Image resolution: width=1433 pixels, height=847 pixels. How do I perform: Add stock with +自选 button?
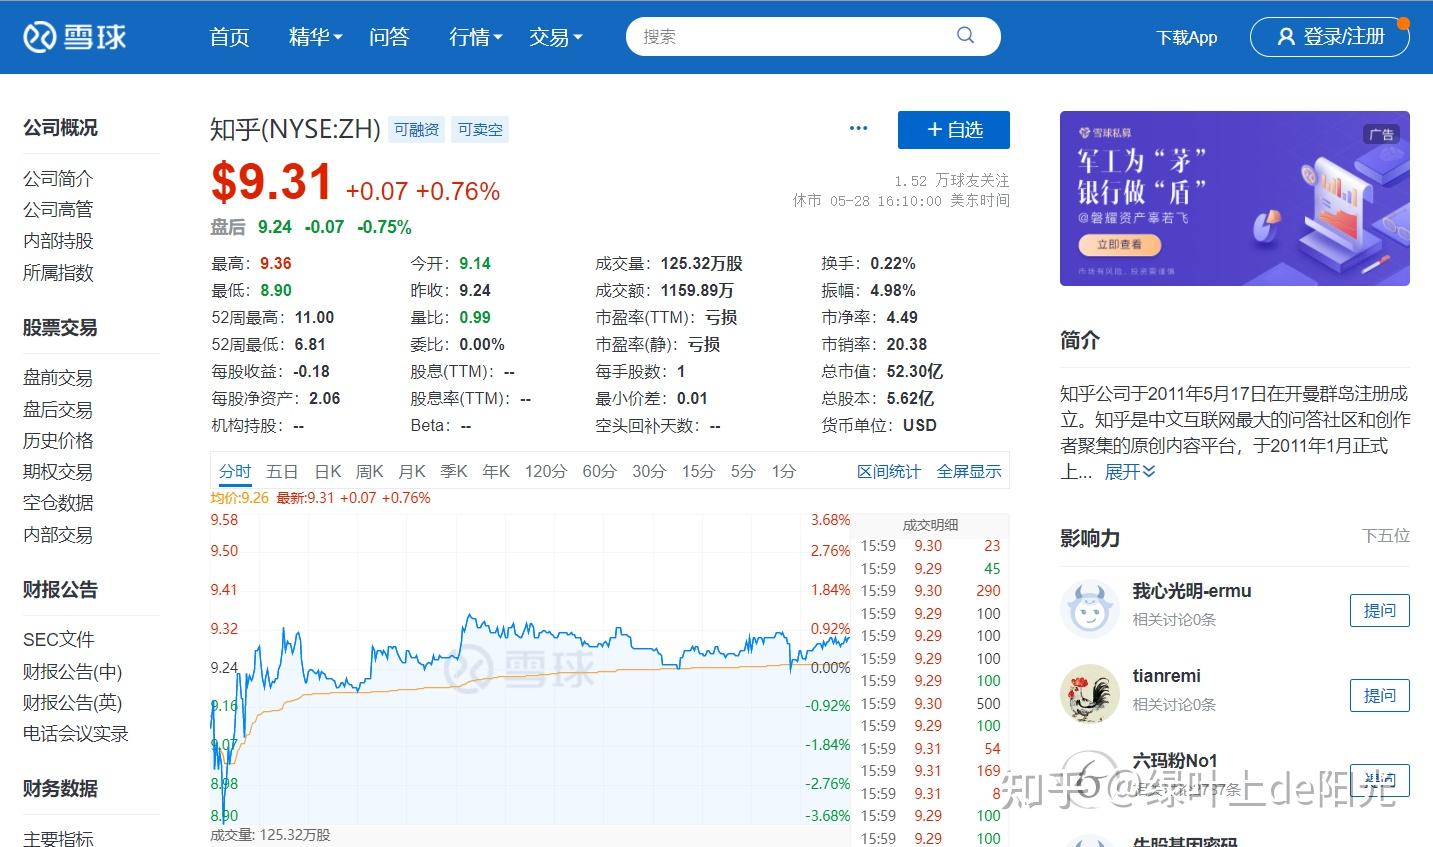tap(954, 130)
